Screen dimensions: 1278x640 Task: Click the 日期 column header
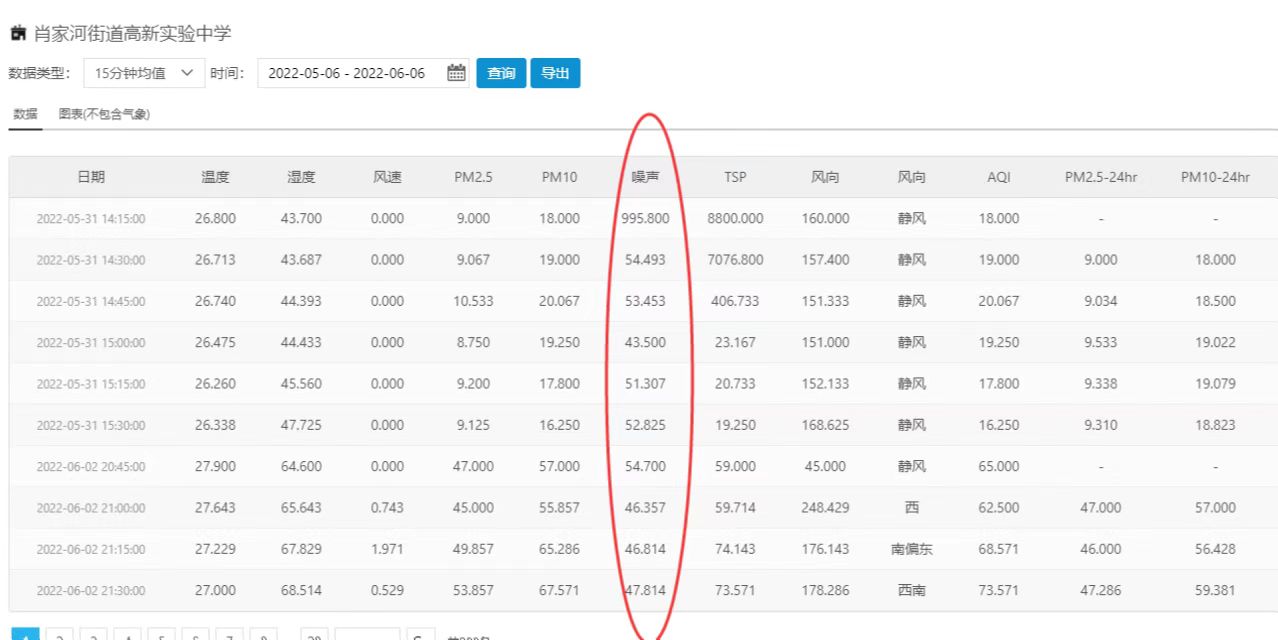(x=91, y=177)
